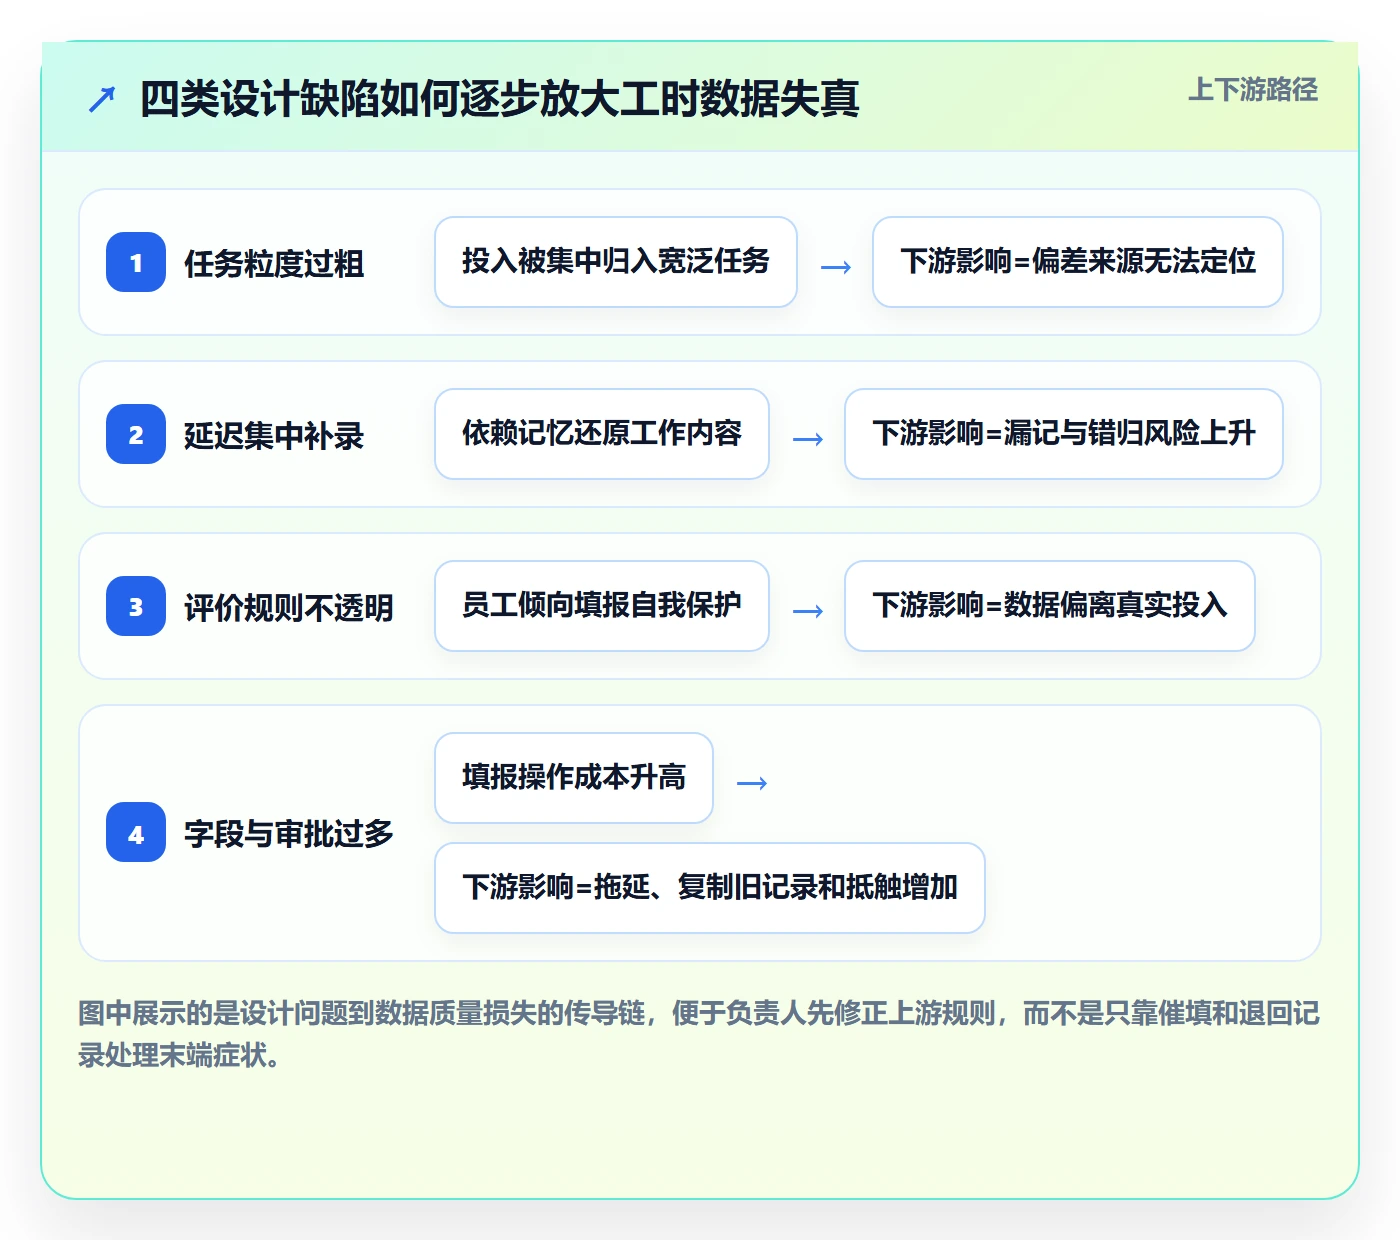This screenshot has height=1240, width=1400.
Task: Click the number 4 badge beside 字段与审批过多
Action: [136, 833]
